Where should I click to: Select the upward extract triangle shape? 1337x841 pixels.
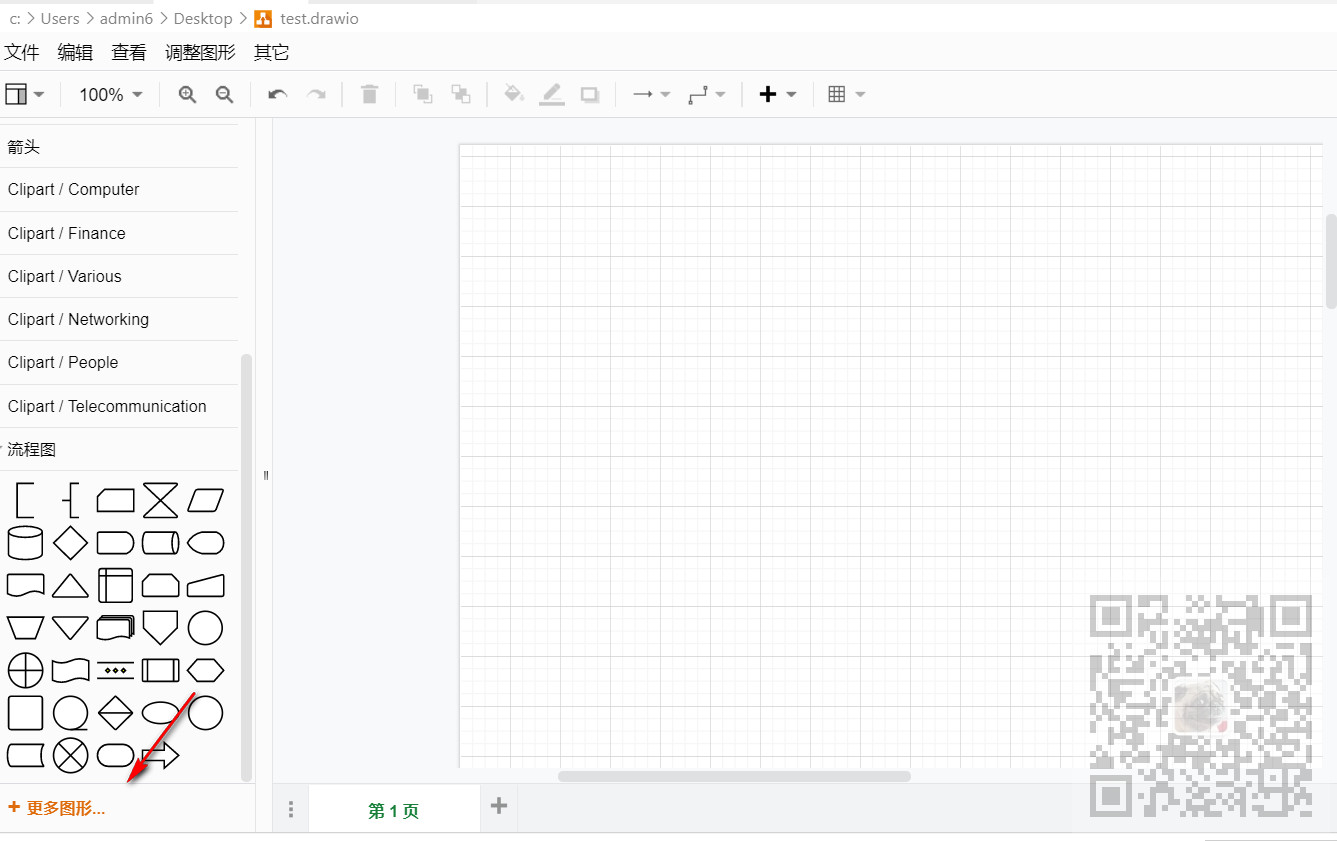70,585
